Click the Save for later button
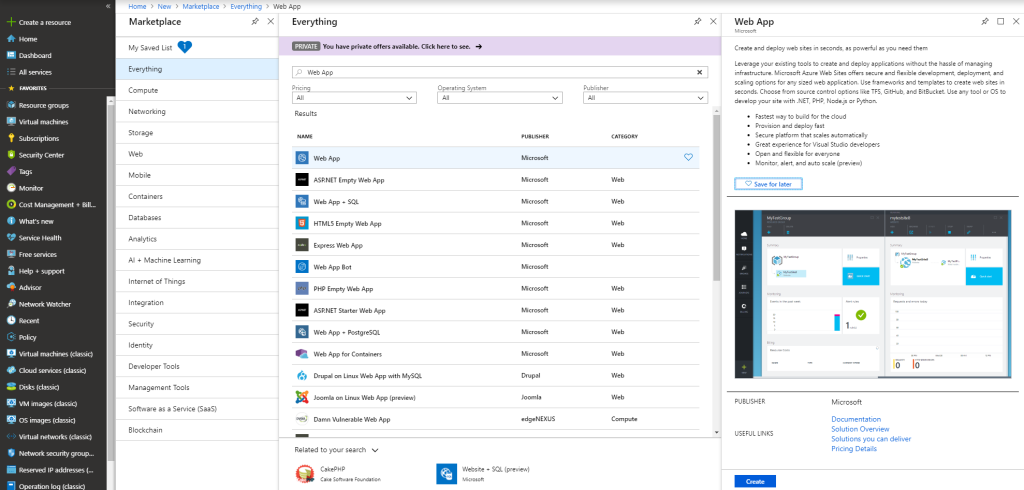The image size is (1024, 490). (x=768, y=184)
